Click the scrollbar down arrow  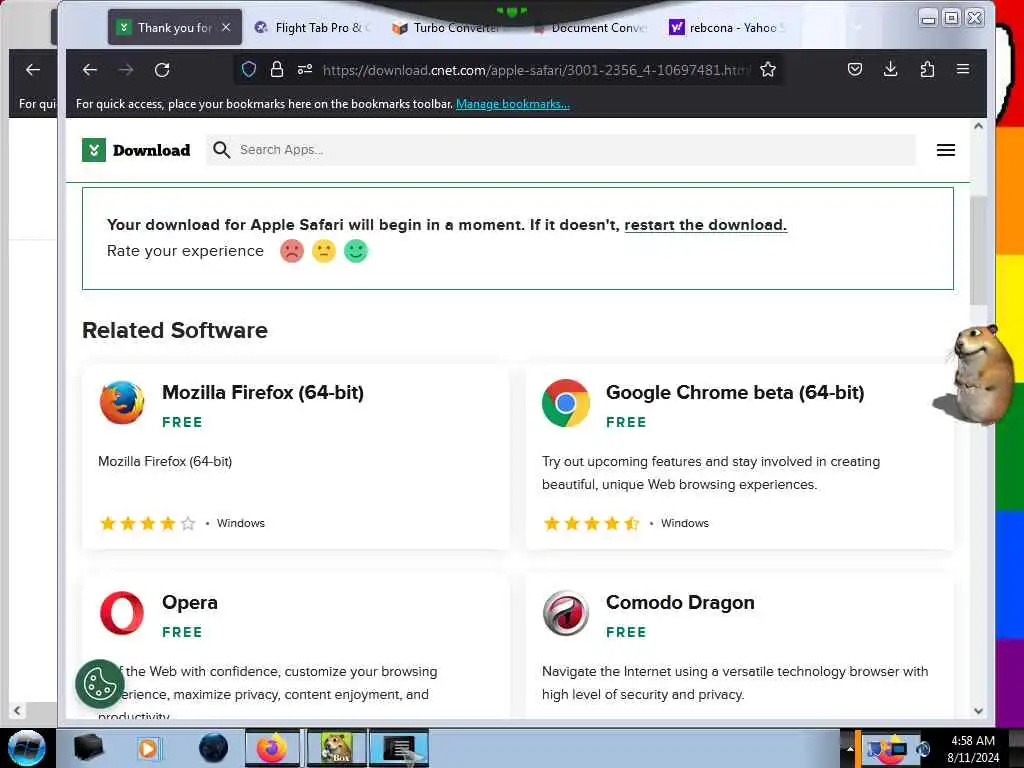(978, 711)
